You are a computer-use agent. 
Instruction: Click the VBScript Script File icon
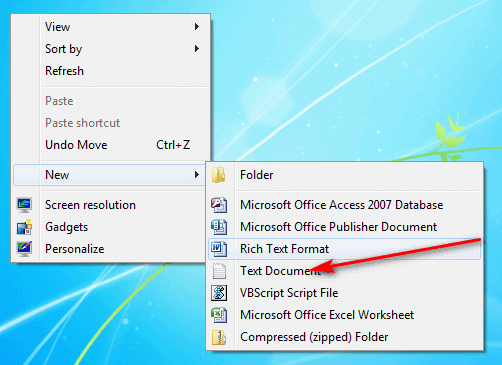click(x=219, y=293)
